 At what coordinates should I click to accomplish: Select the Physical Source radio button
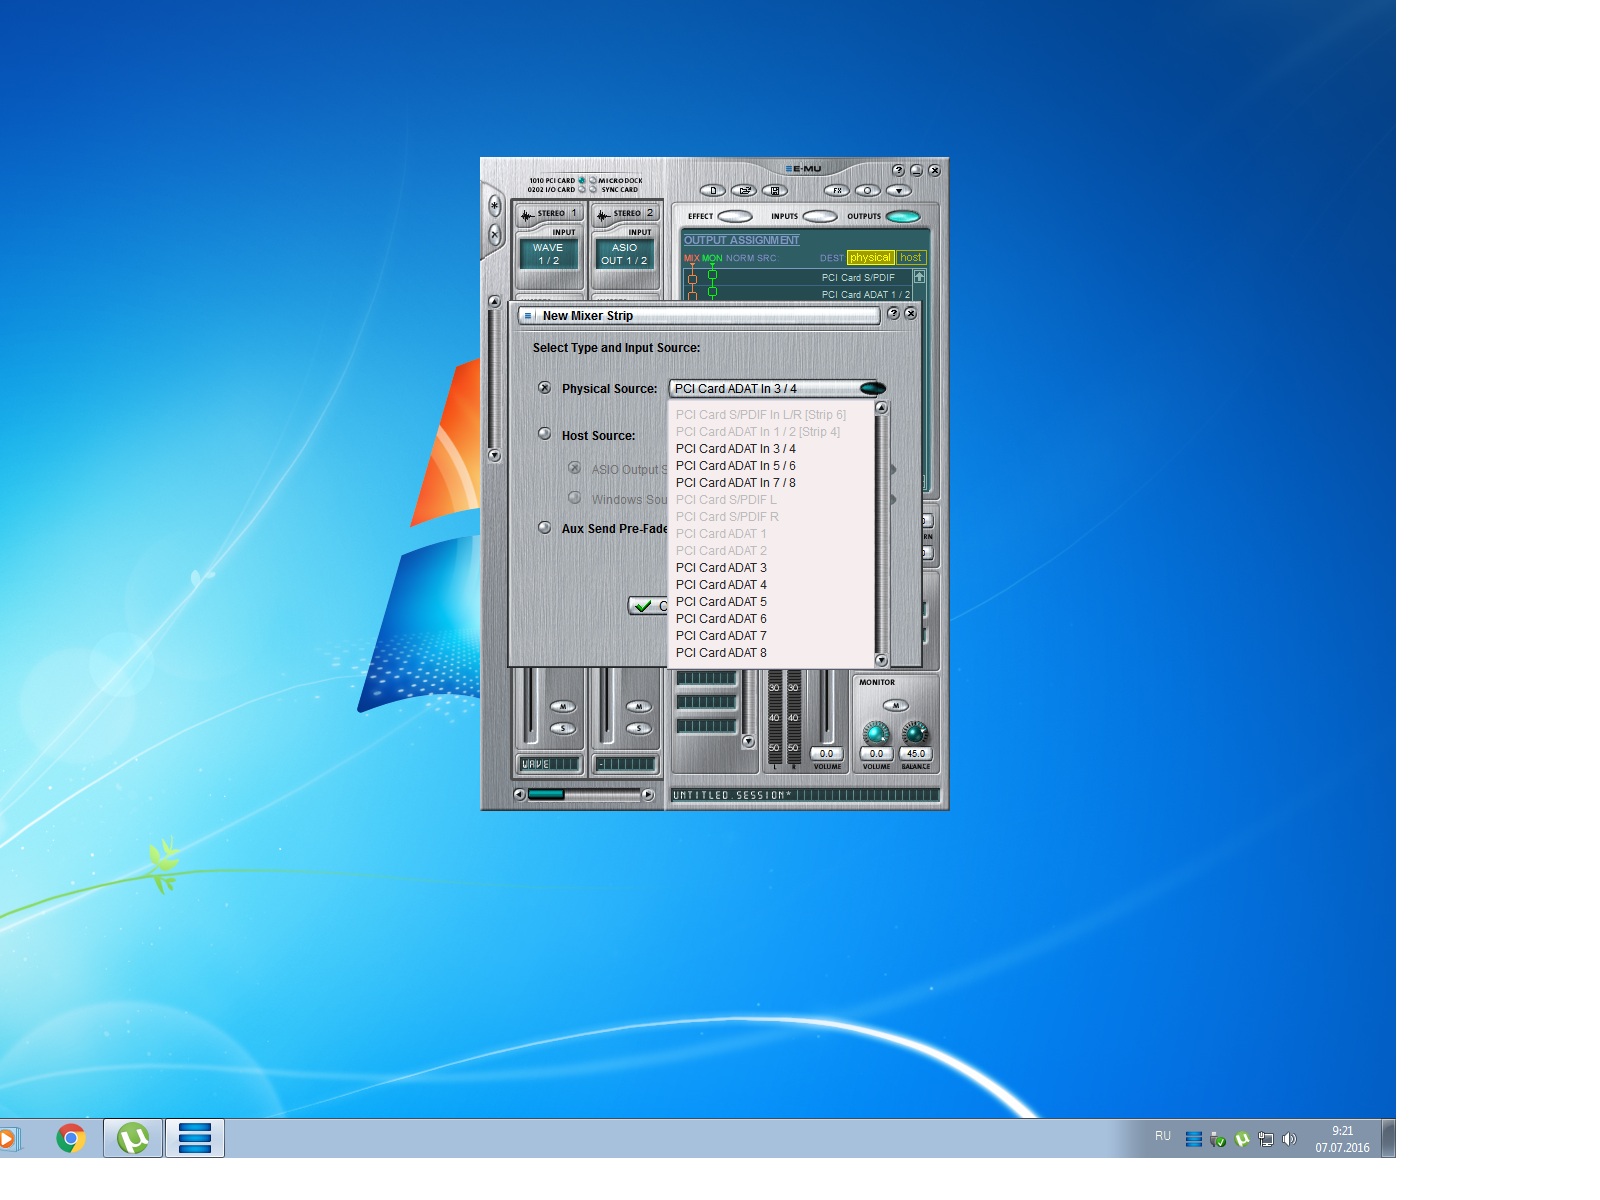click(544, 388)
